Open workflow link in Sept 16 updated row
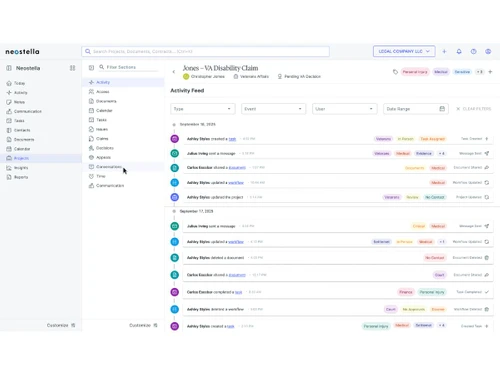Viewport: 500px width, 375px height. click(x=236, y=183)
